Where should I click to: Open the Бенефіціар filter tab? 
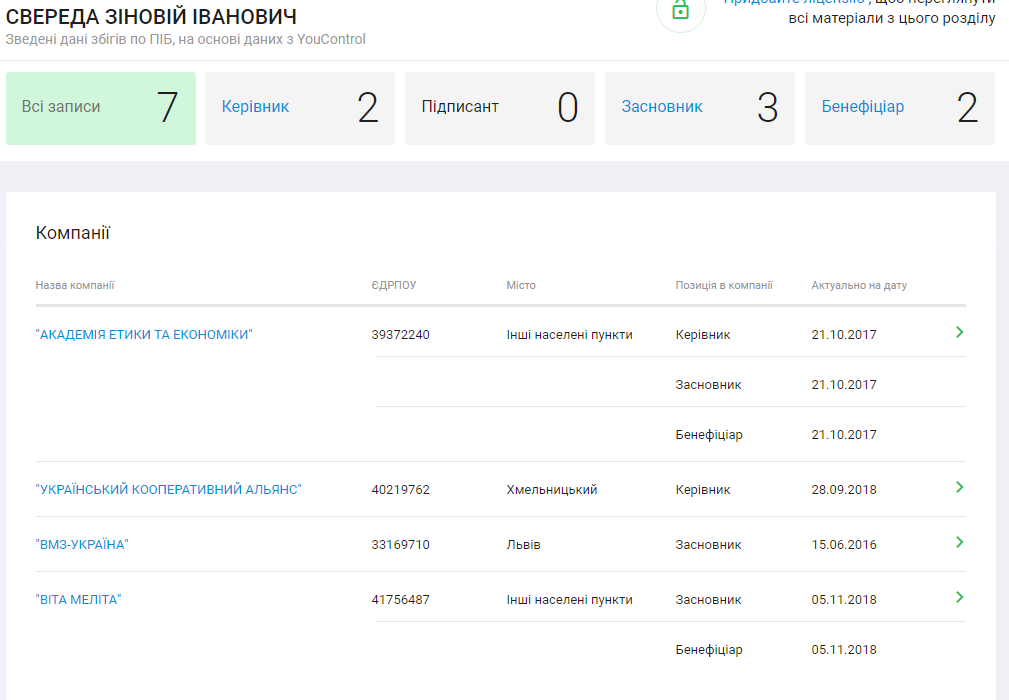[x=899, y=108]
